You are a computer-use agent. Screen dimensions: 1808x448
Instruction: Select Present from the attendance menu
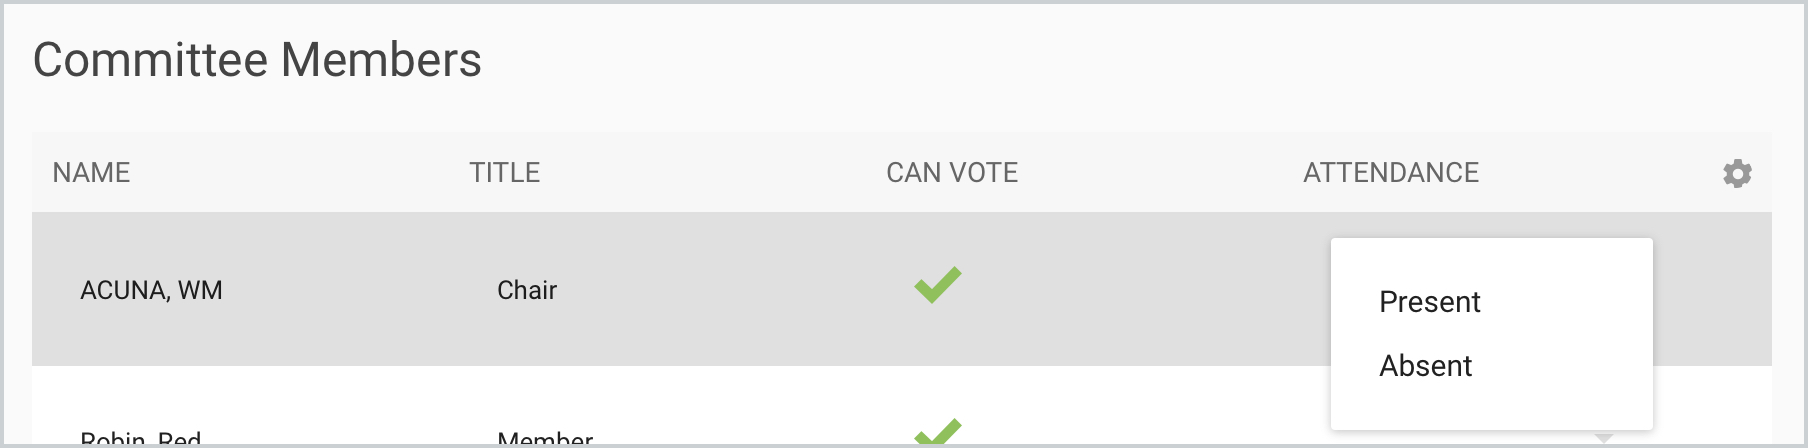pos(1429,302)
